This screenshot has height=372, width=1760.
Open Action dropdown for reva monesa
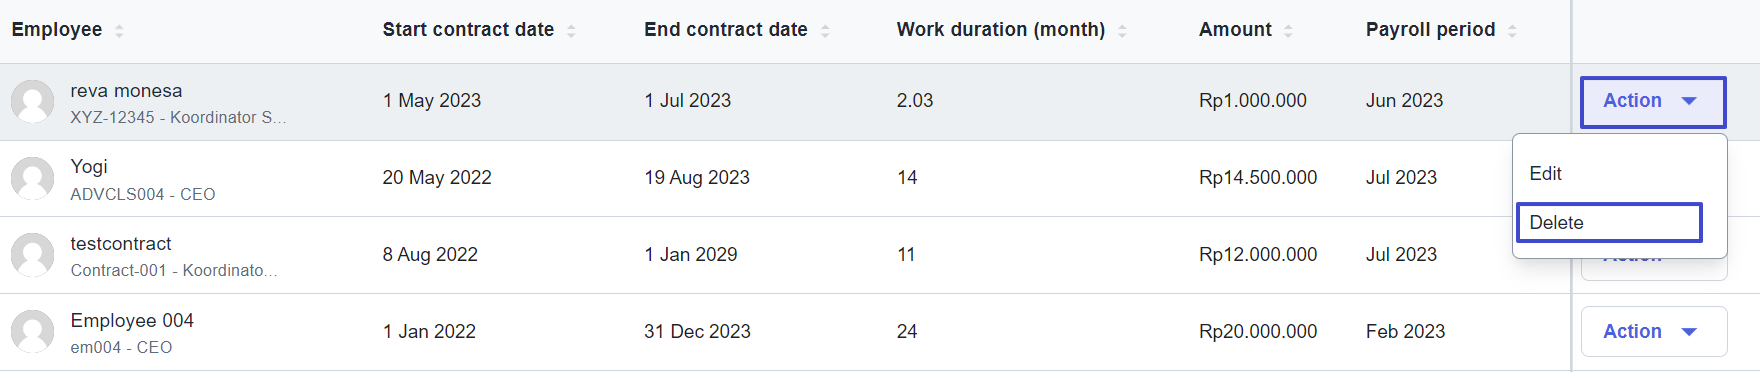pos(1653,101)
